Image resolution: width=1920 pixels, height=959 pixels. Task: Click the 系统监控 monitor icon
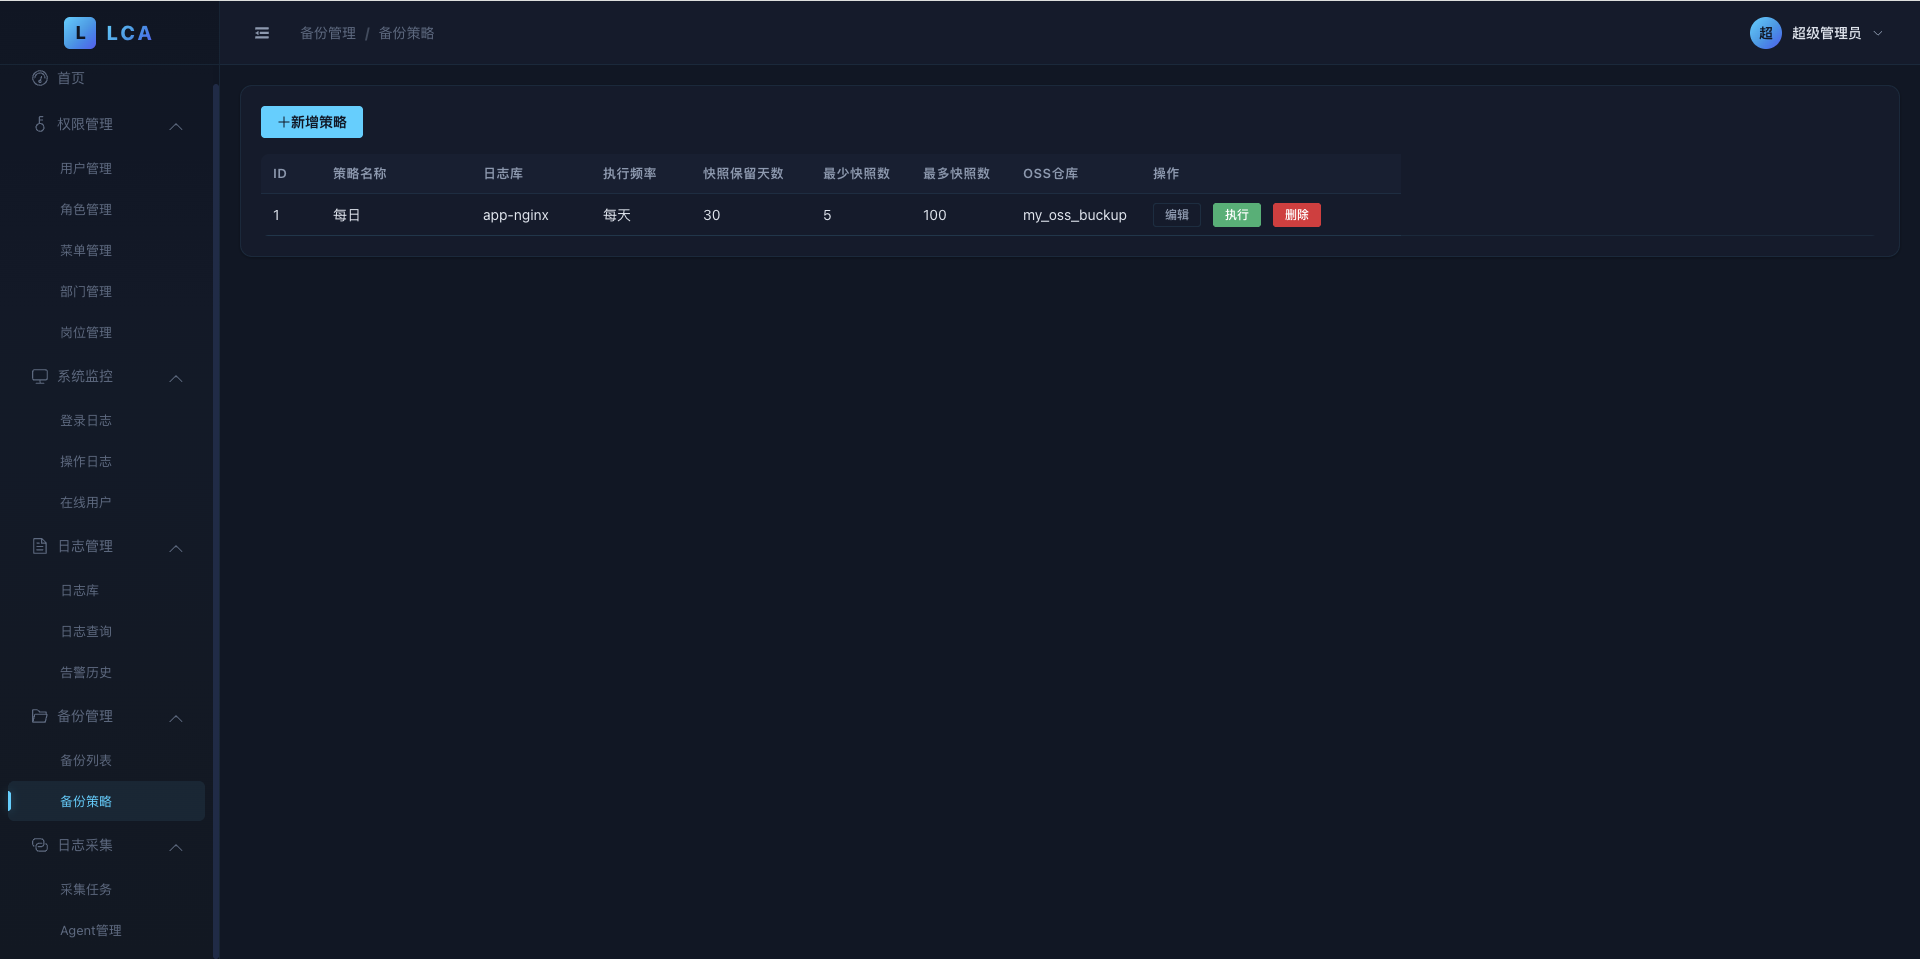click(40, 376)
